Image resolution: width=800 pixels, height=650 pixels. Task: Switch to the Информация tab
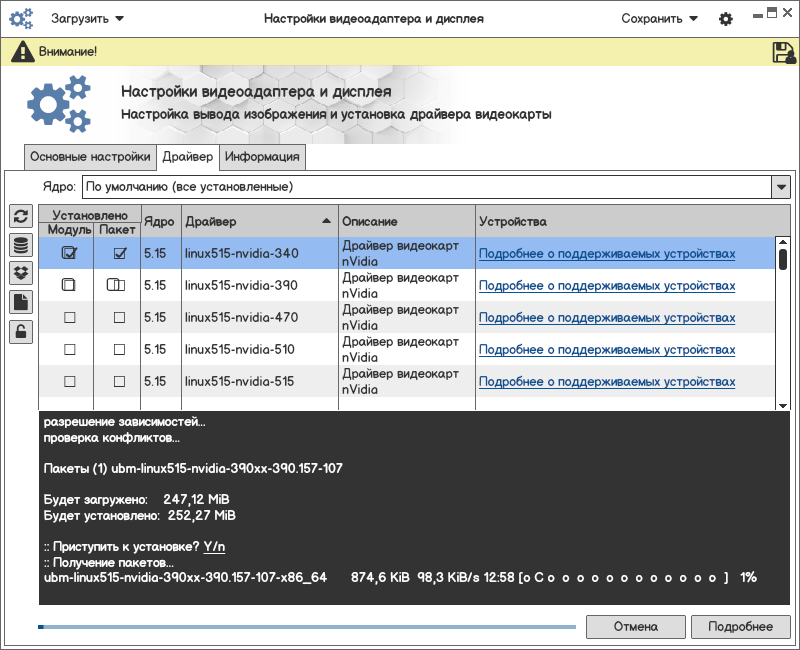(262, 157)
